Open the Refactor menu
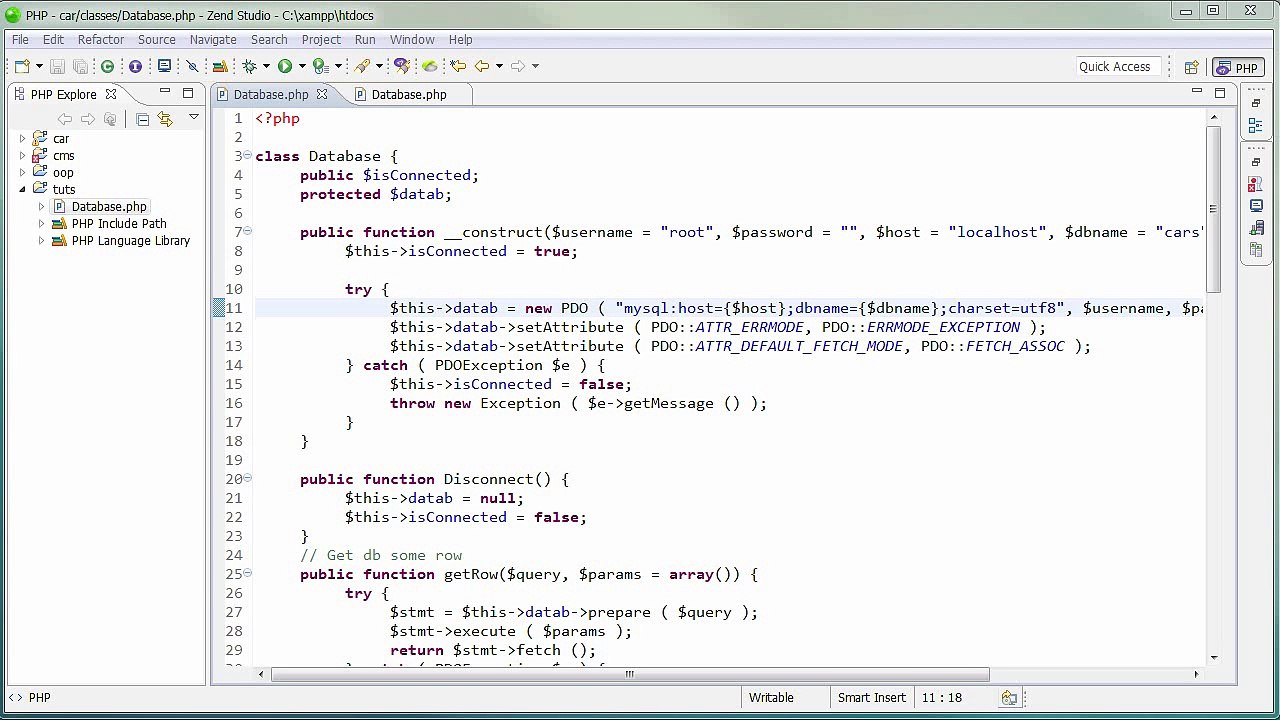 101,40
